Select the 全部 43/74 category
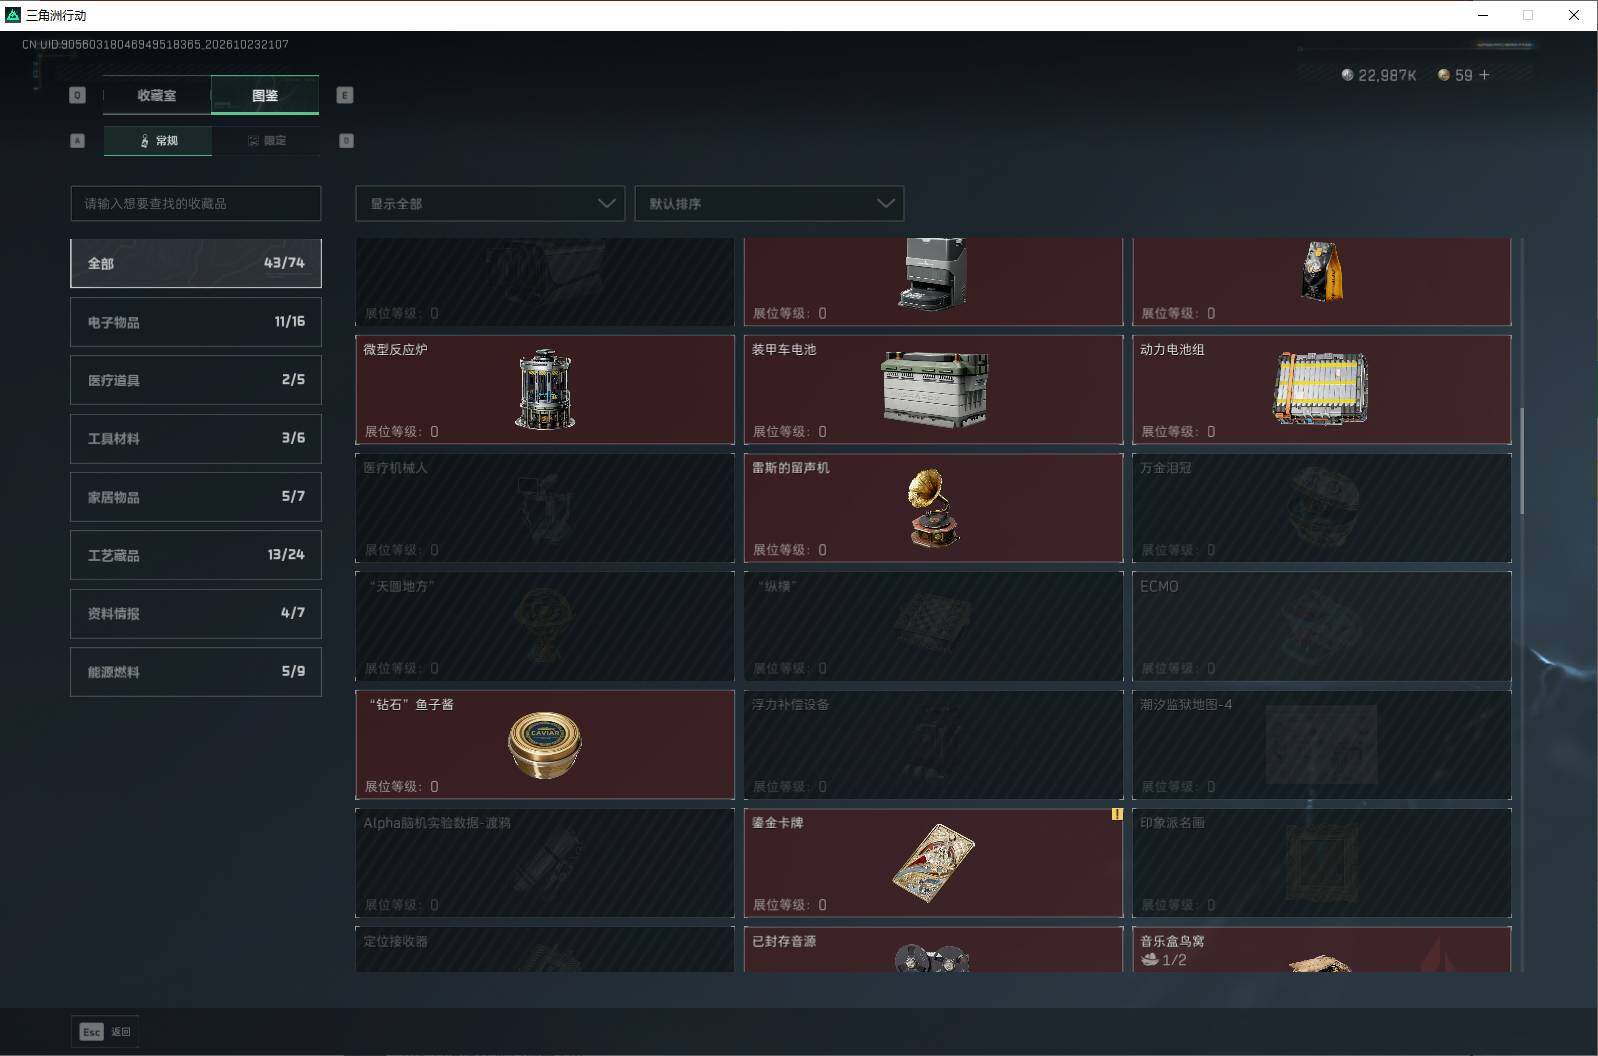 coord(196,263)
